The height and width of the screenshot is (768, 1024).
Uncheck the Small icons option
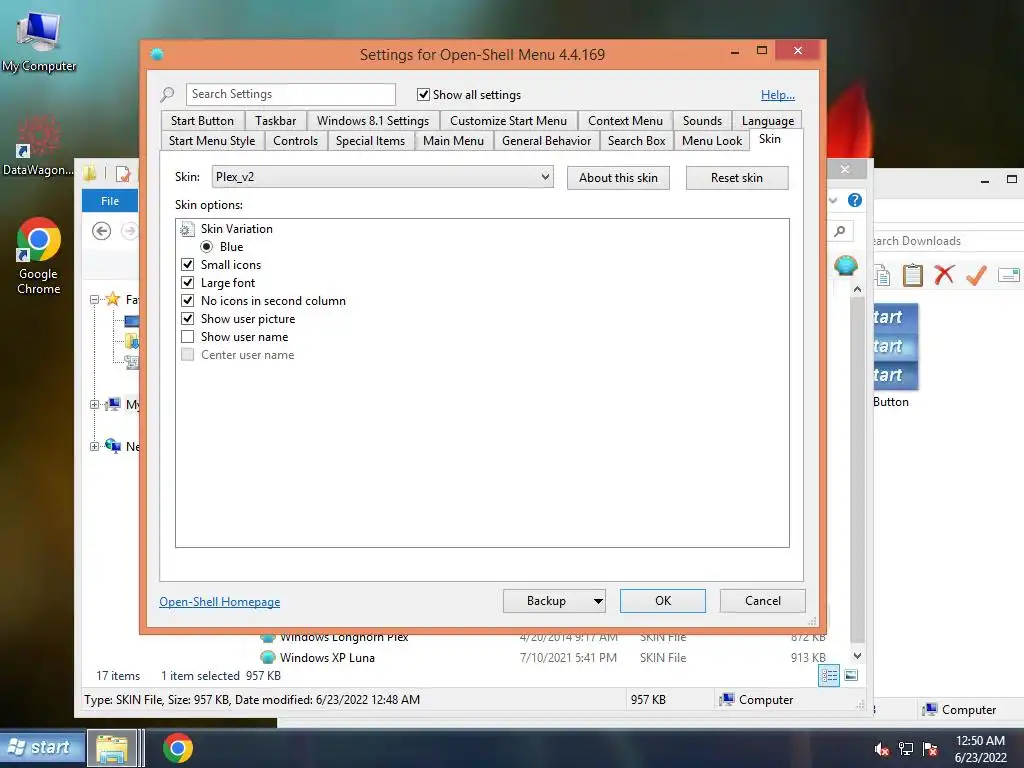pos(187,265)
